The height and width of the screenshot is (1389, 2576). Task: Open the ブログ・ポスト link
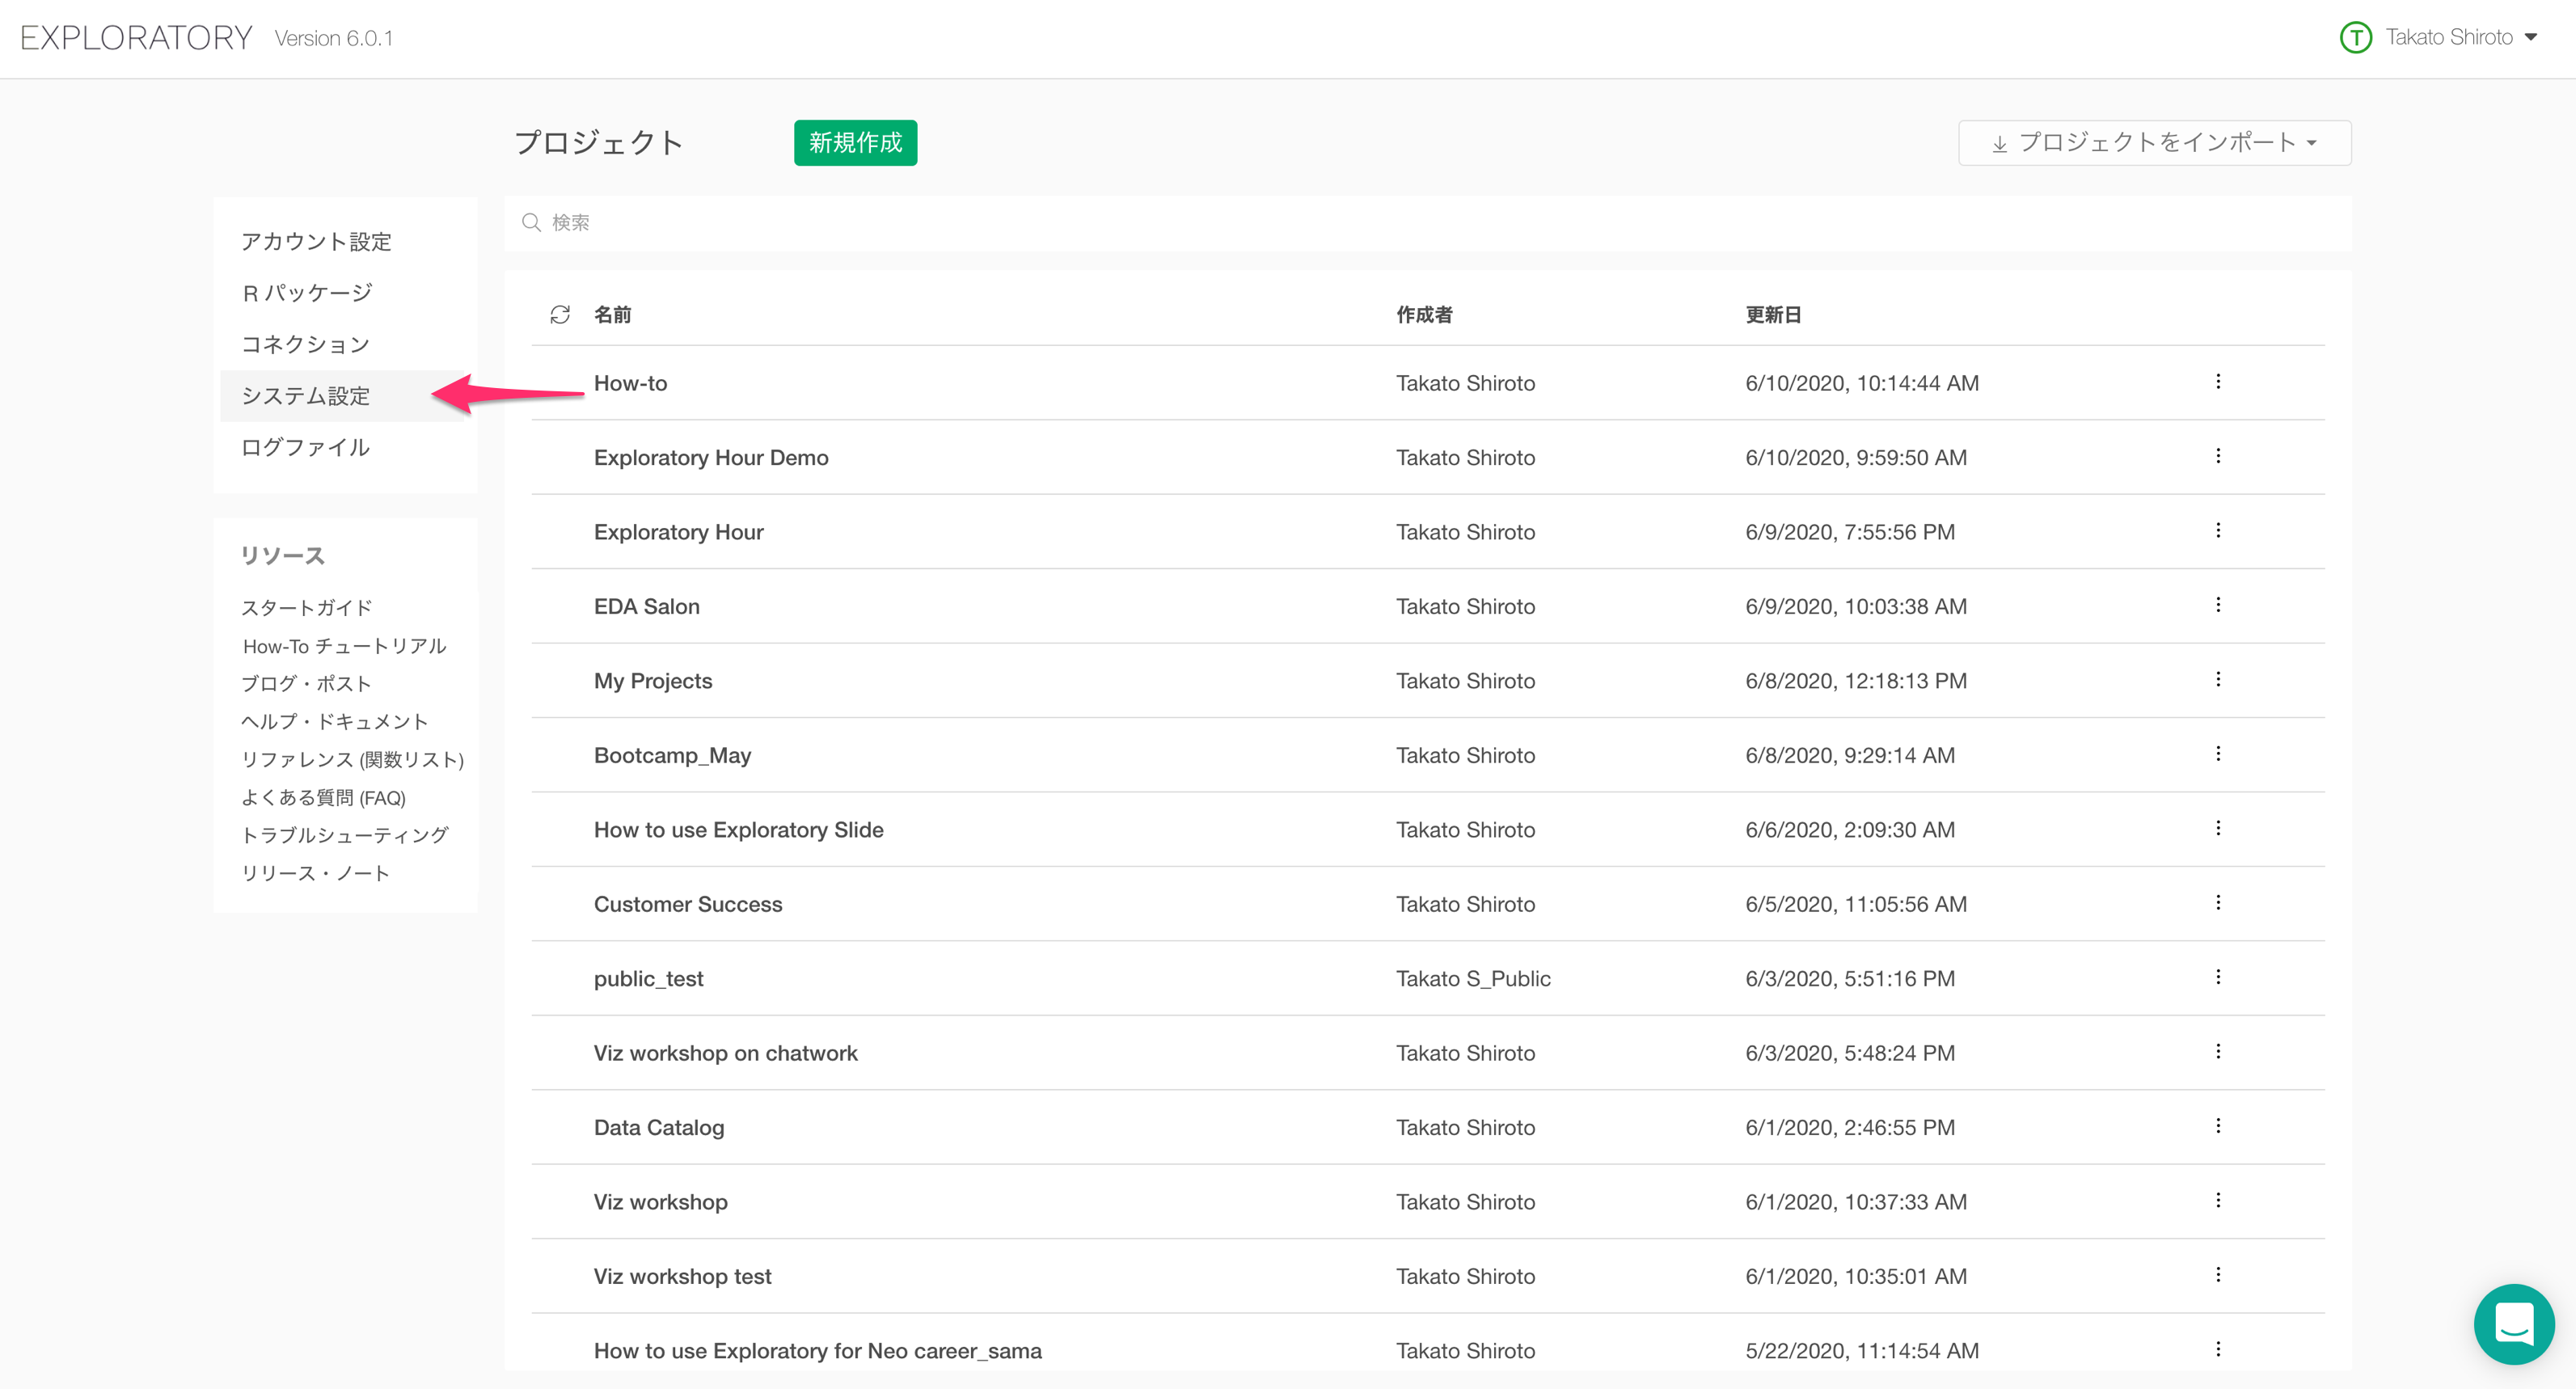[306, 683]
